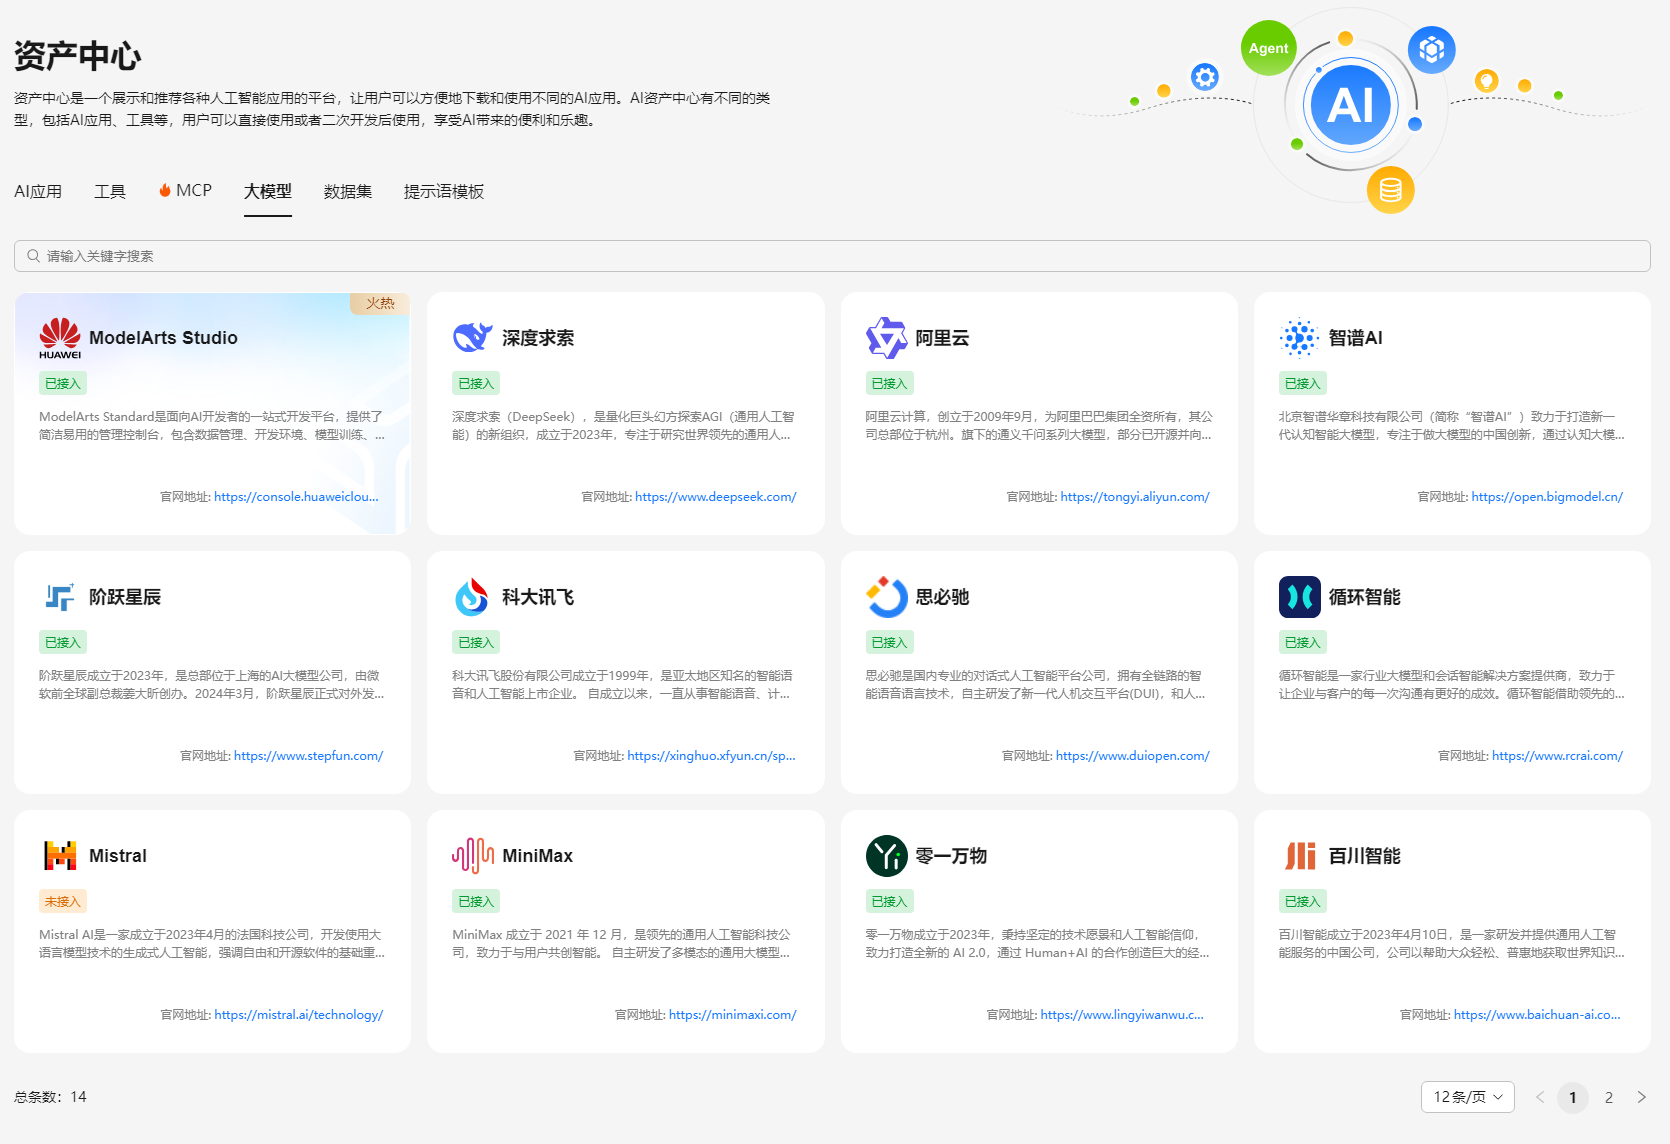The height and width of the screenshot is (1144, 1670).
Task: Click the 循环智能 dark blue logo
Action: click(x=1299, y=597)
